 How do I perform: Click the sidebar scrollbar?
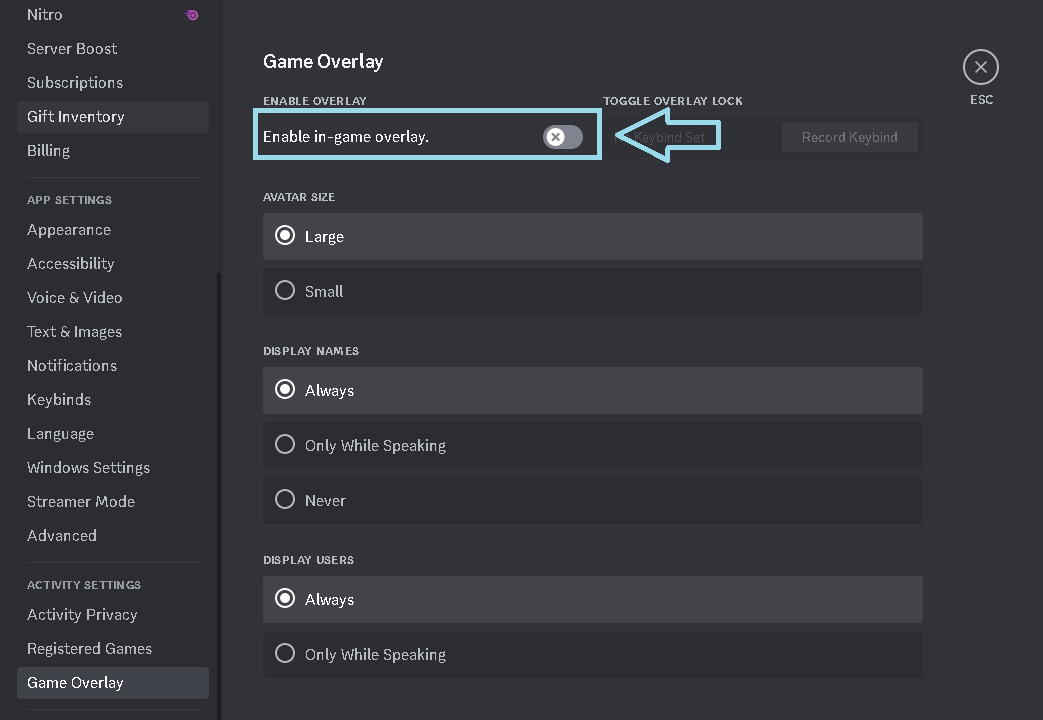(x=219, y=496)
